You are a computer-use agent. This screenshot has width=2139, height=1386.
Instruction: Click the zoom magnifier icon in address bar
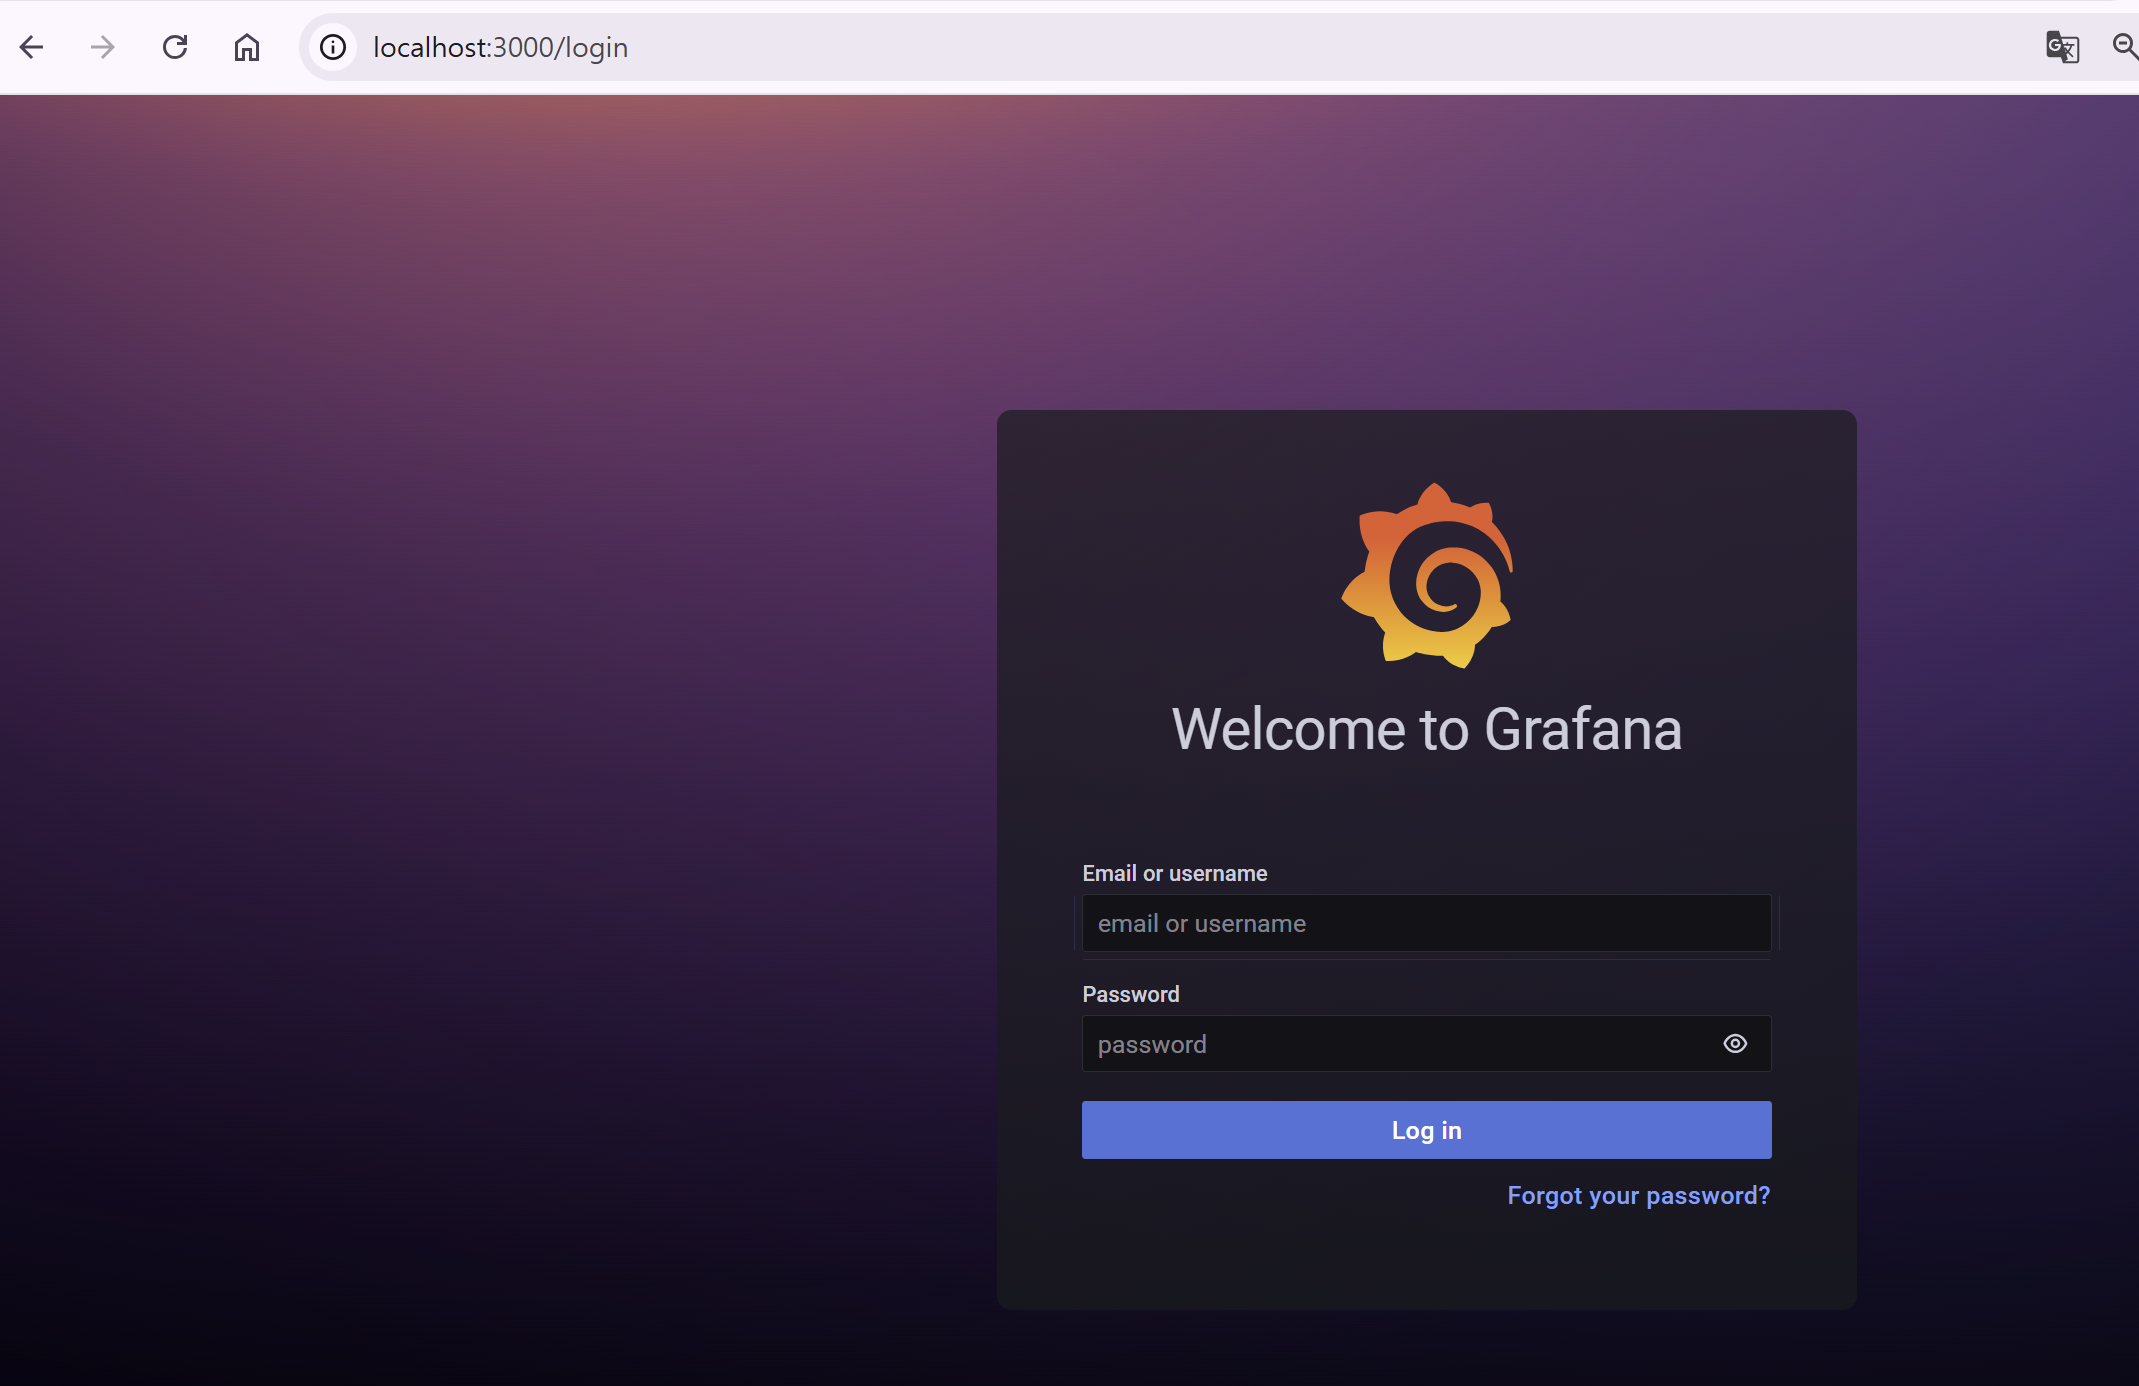(x=2124, y=46)
